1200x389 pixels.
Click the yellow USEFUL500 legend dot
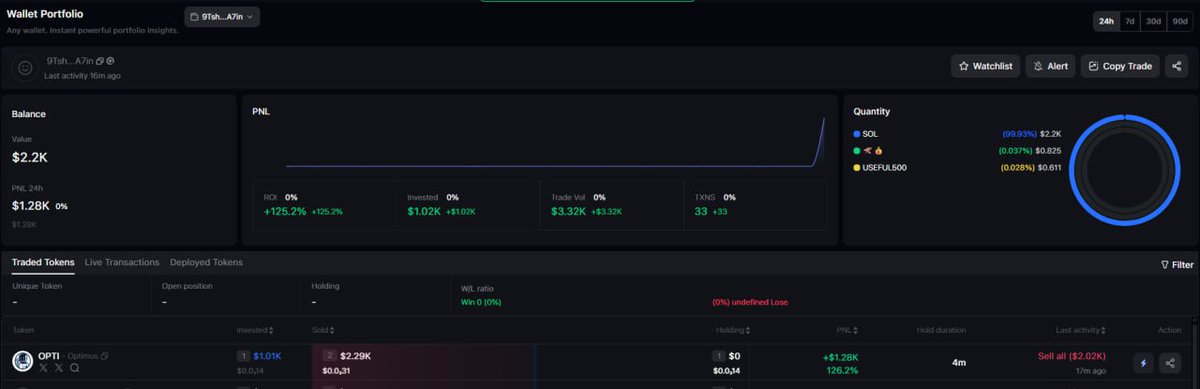(x=857, y=167)
